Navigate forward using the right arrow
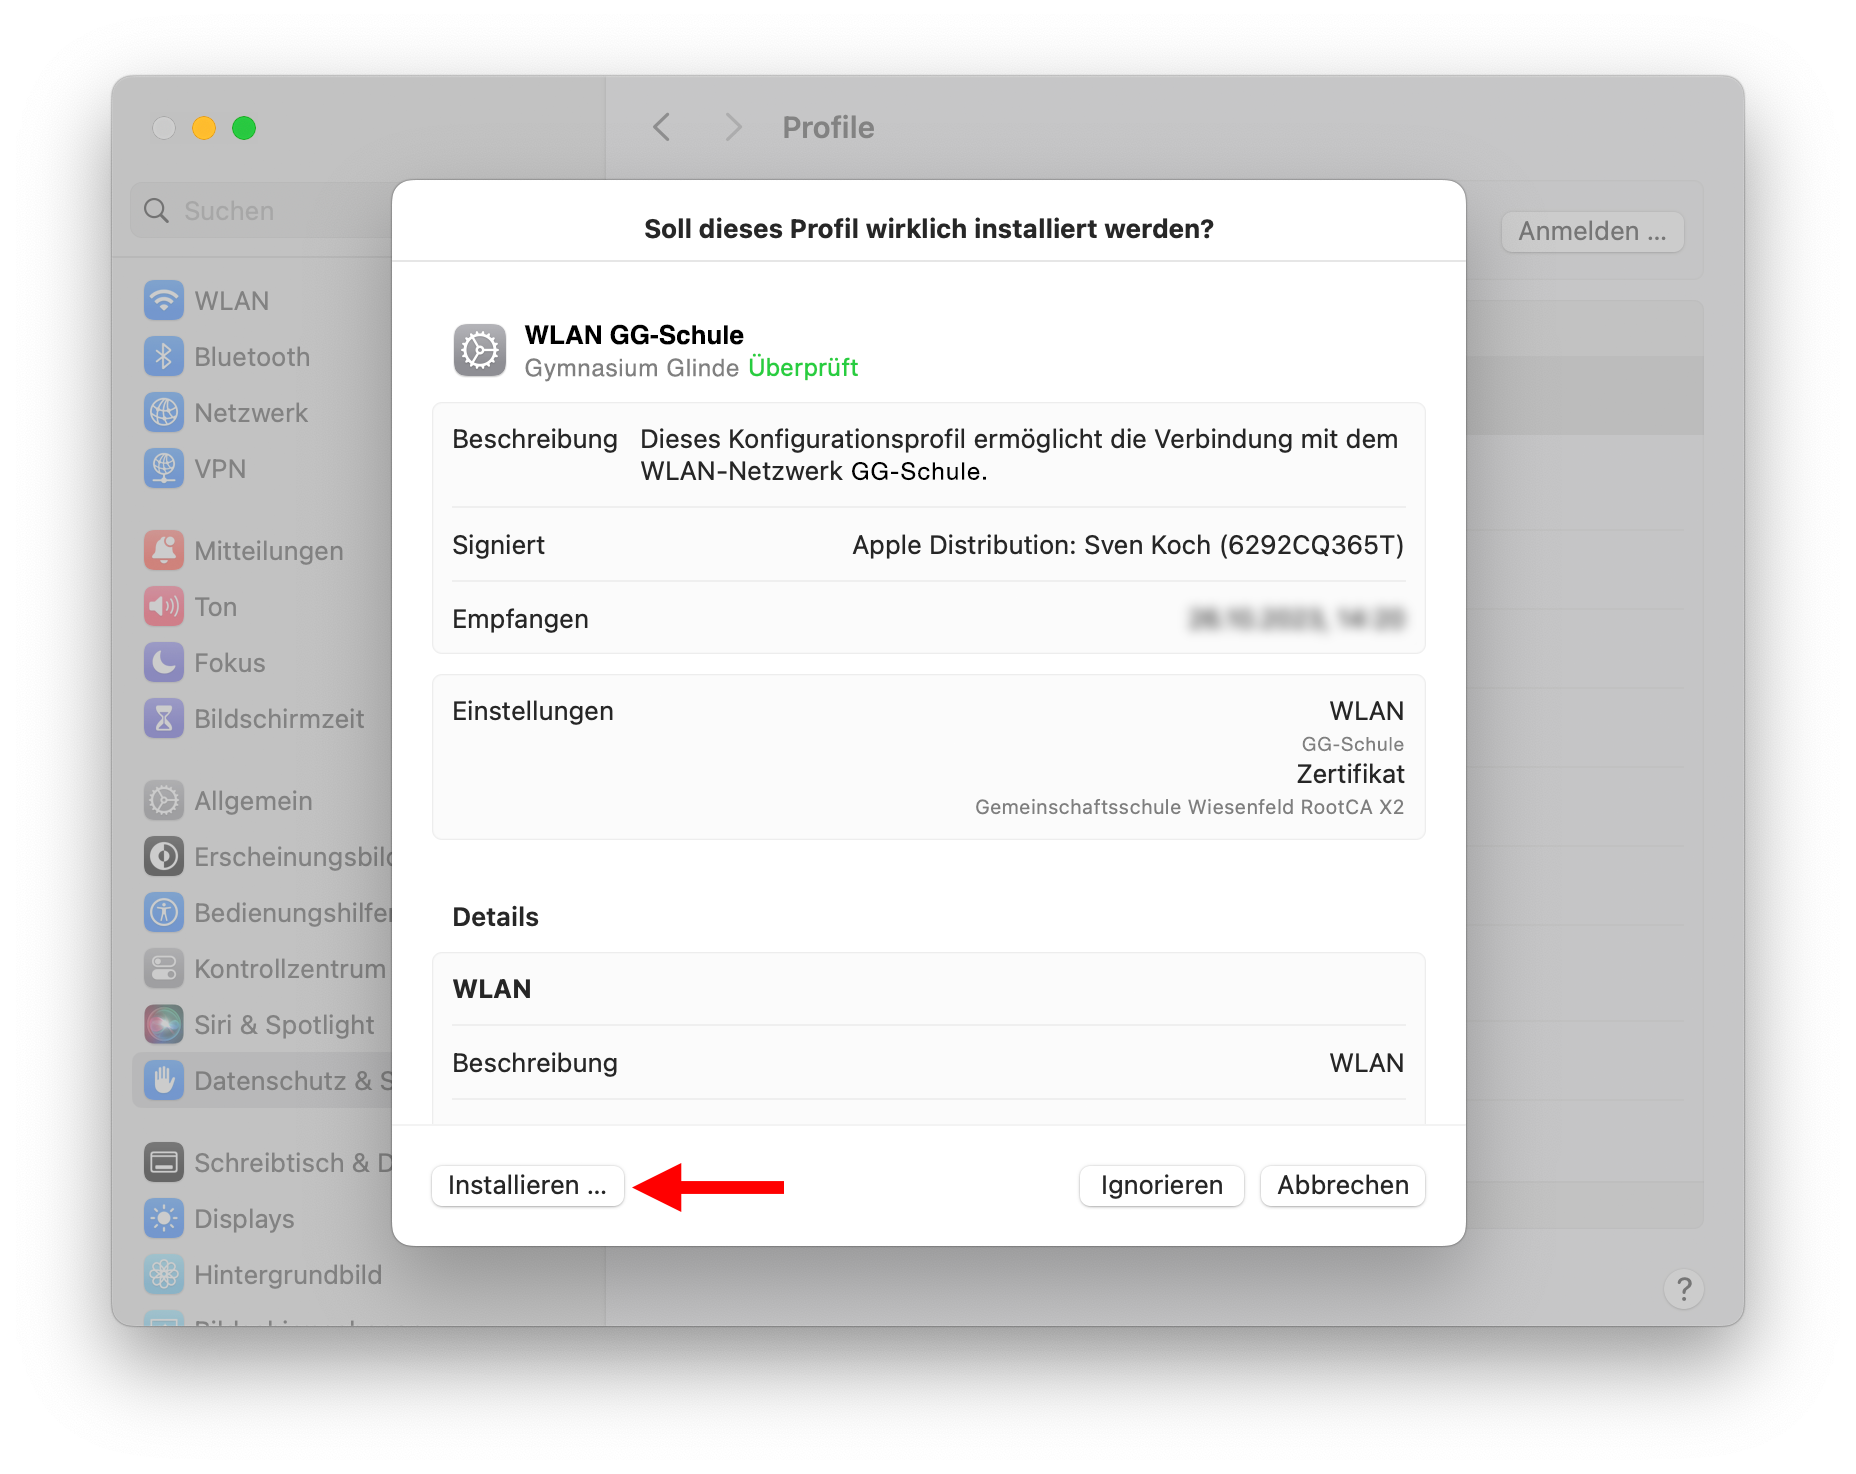This screenshot has width=1856, height=1474. (734, 127)
